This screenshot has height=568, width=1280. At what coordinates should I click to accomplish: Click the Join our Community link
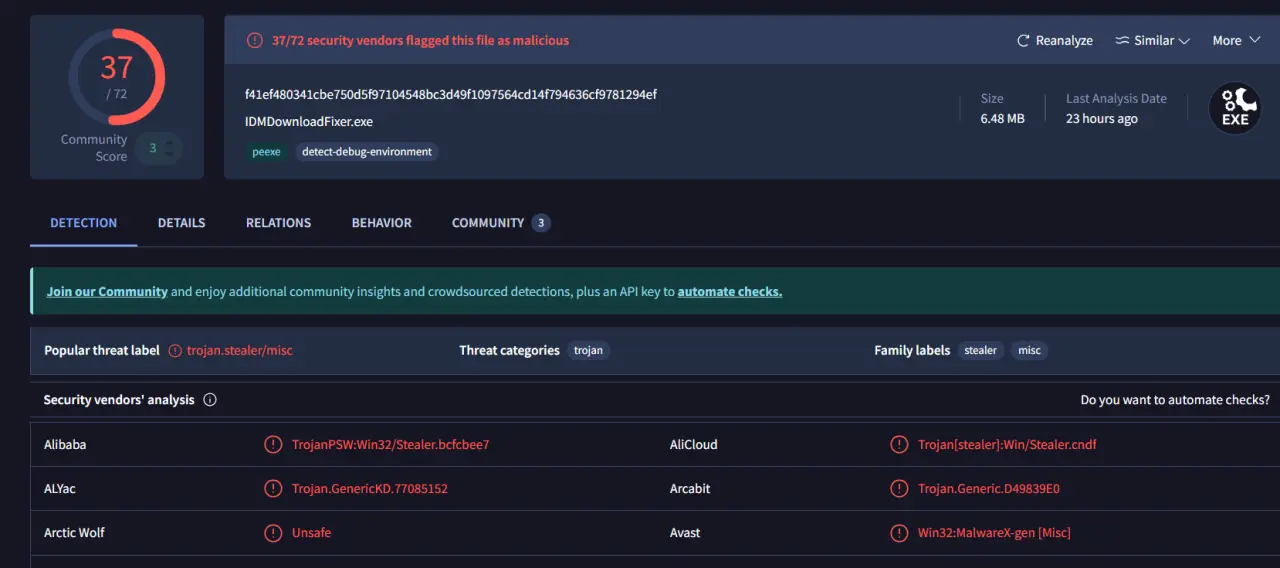point(107,292)
